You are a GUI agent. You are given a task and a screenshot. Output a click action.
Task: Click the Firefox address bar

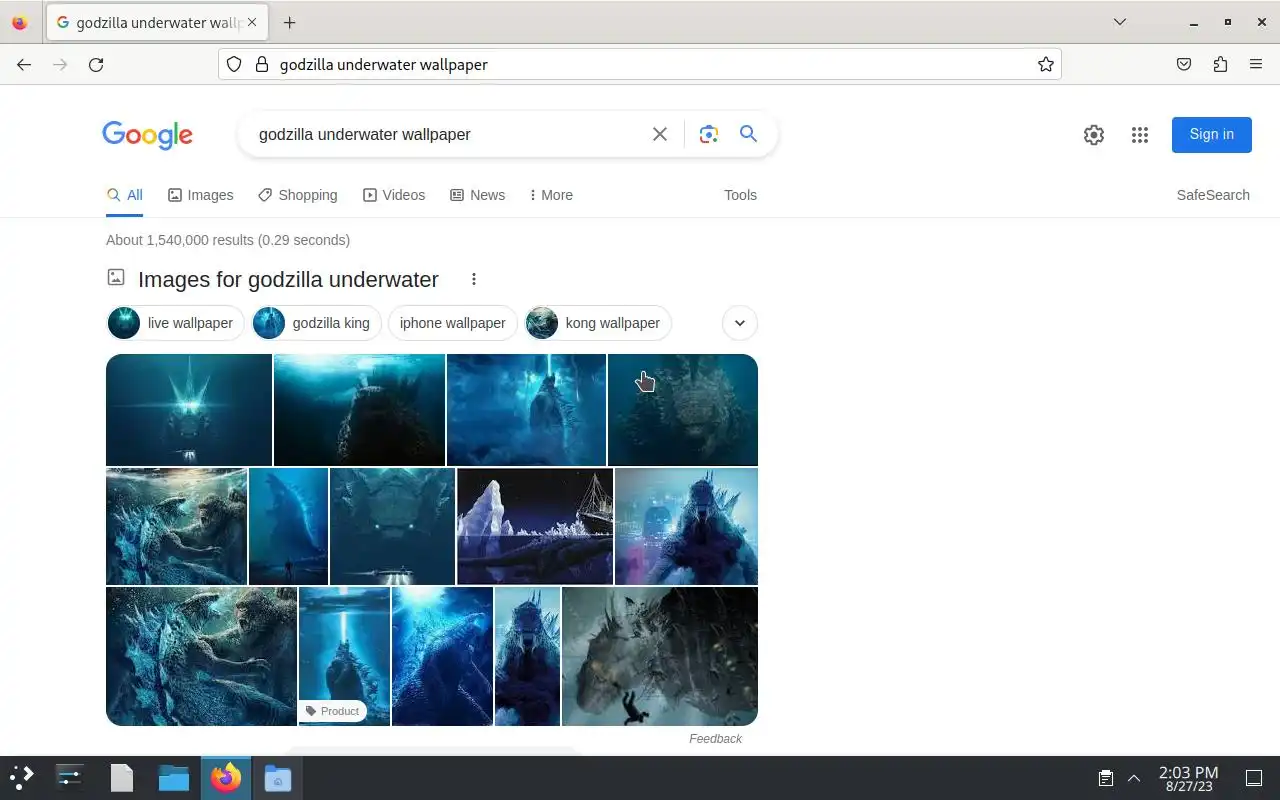point(640,64)
